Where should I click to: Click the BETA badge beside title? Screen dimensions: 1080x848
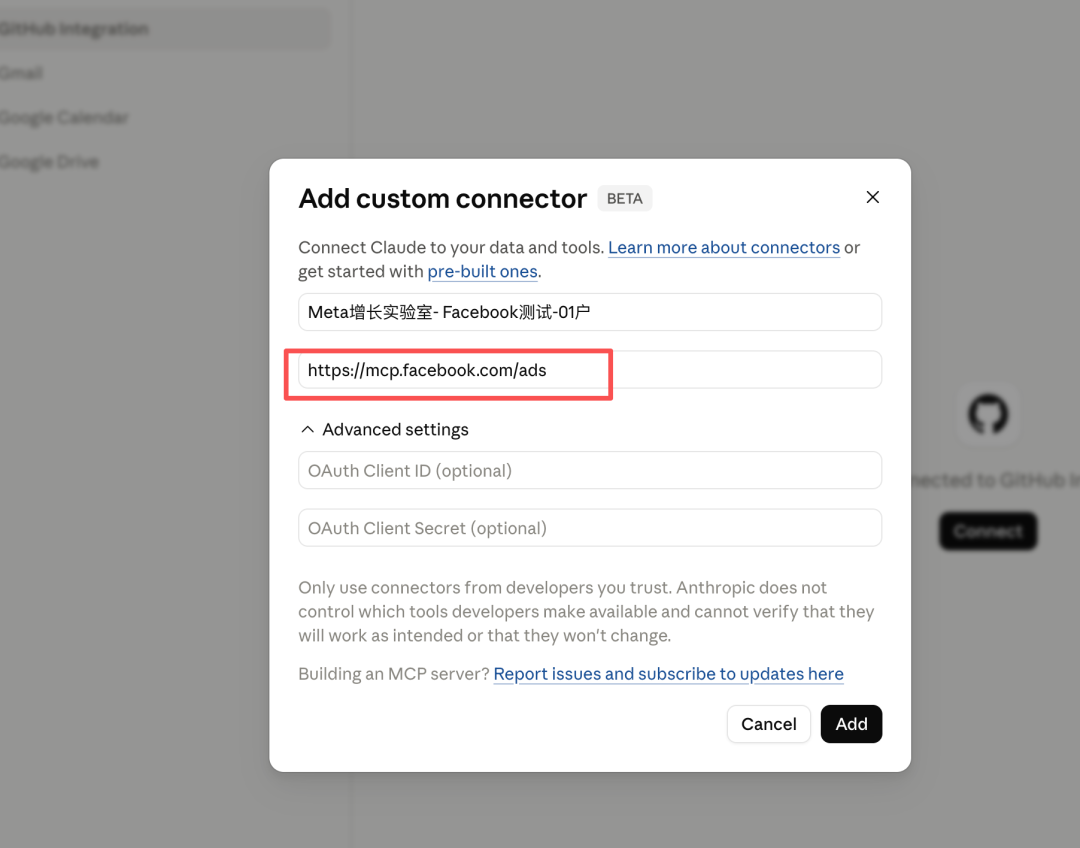pyautogui.click(x=625, y=198)
